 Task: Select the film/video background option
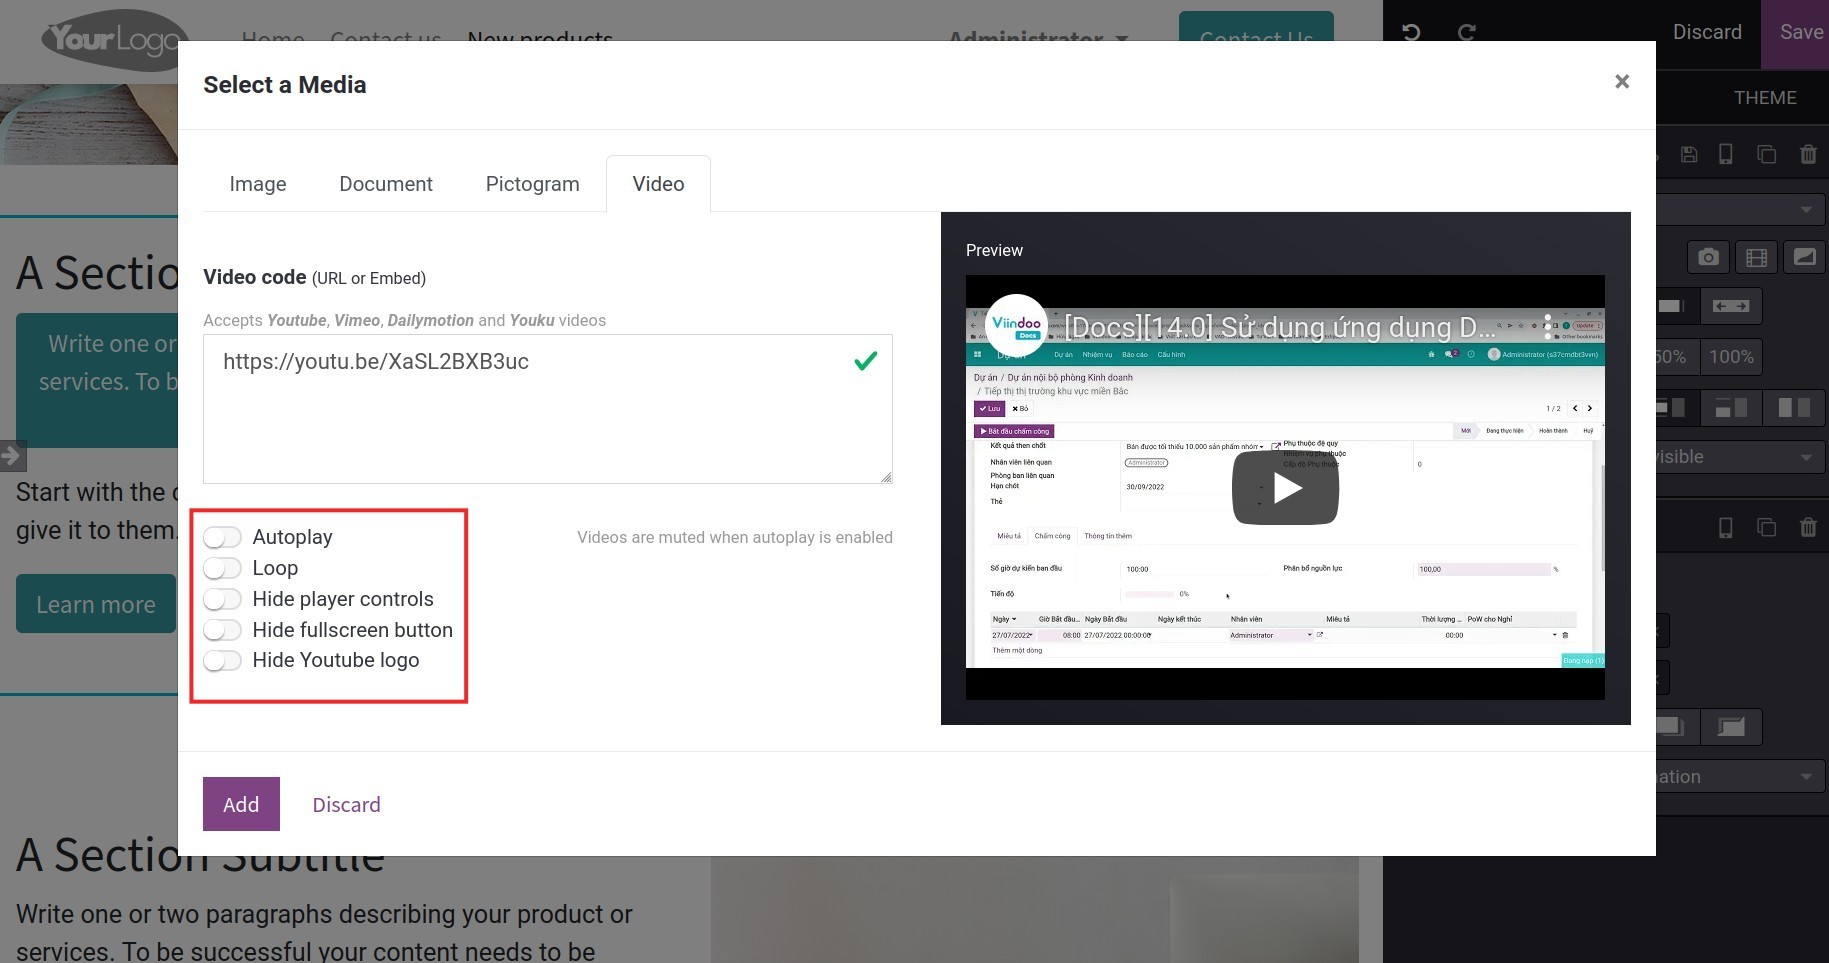[x=1757, y=257]
